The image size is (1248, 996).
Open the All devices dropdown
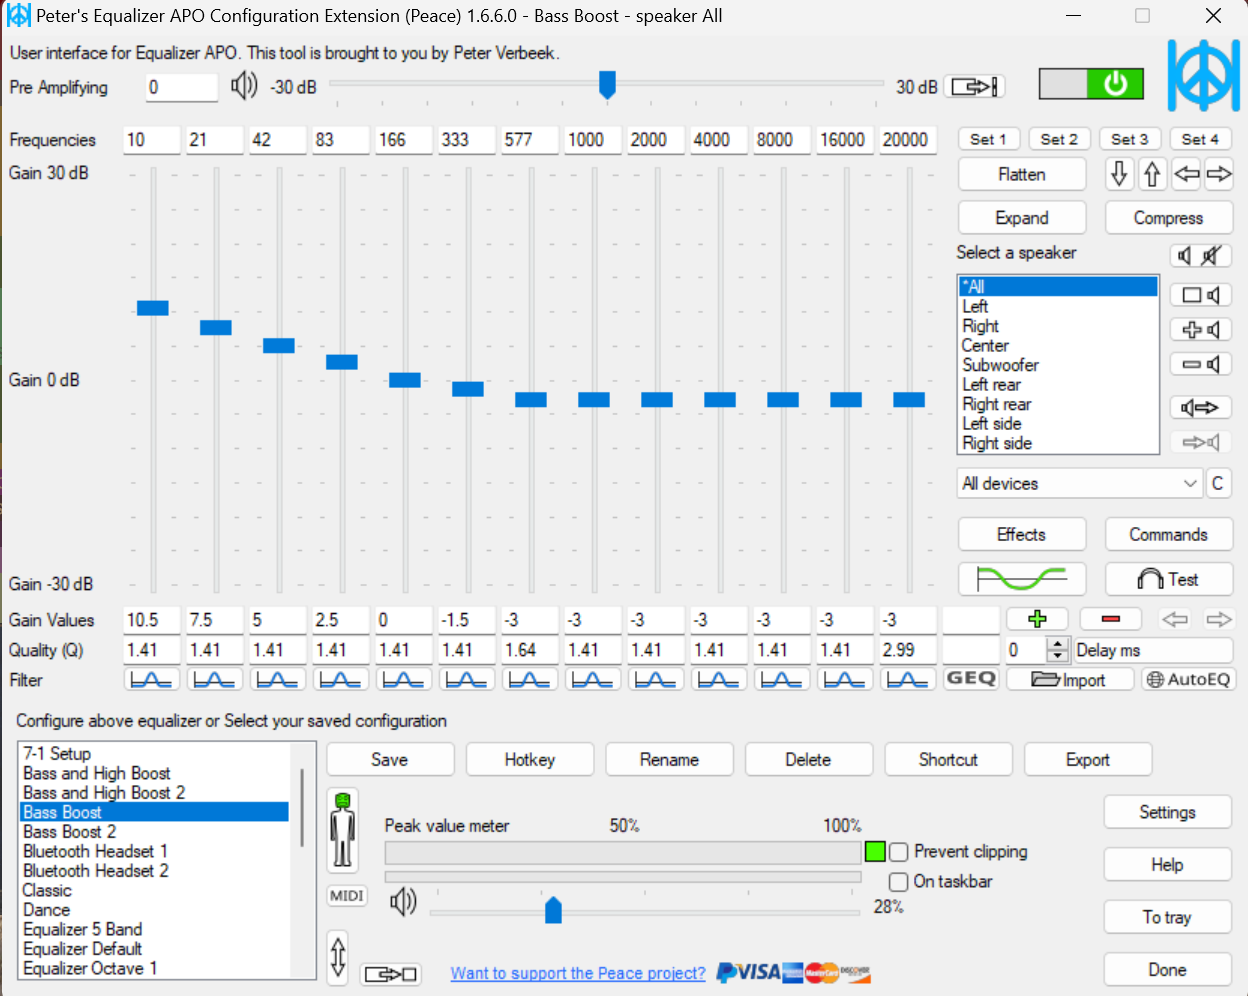pos(1079,484)
